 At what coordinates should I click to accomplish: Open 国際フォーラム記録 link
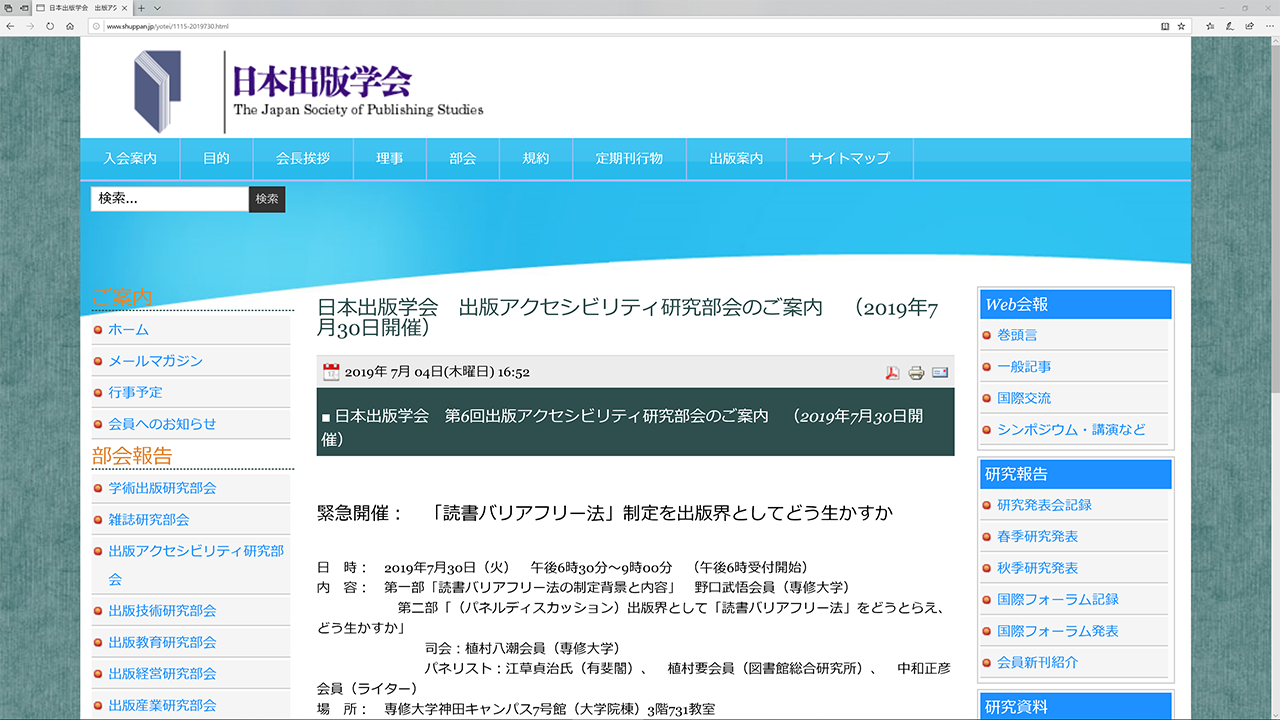[x=1058, y=600]
